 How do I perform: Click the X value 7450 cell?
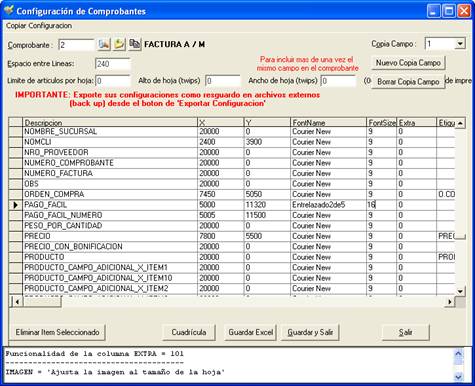coord(221,194)
